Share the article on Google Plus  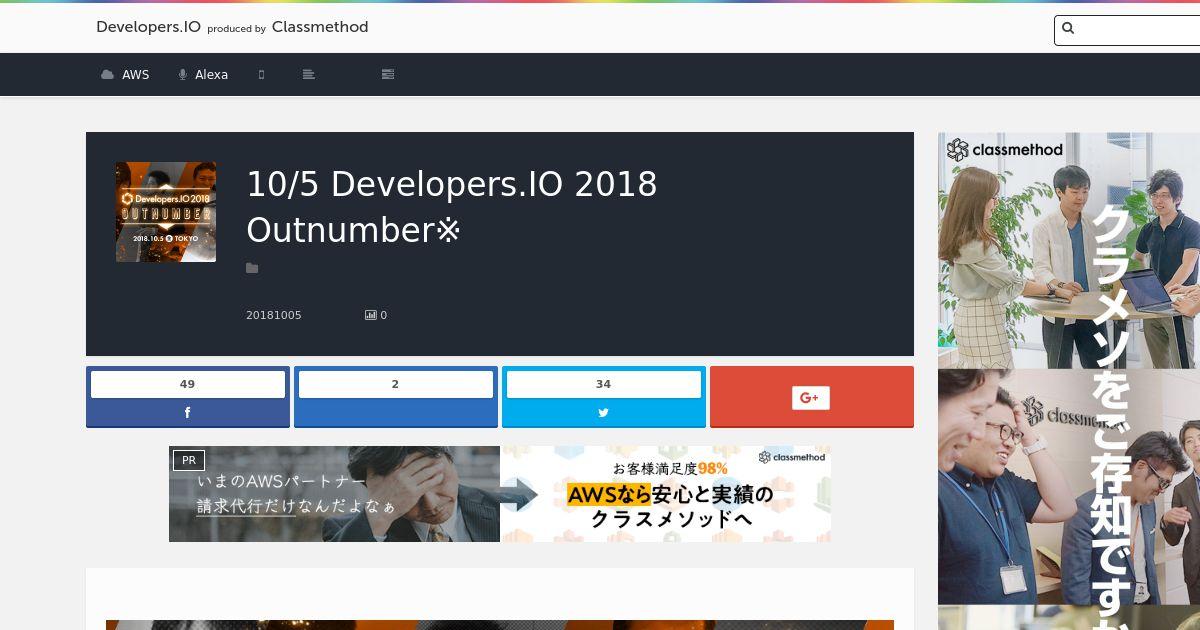pos(812,397)
